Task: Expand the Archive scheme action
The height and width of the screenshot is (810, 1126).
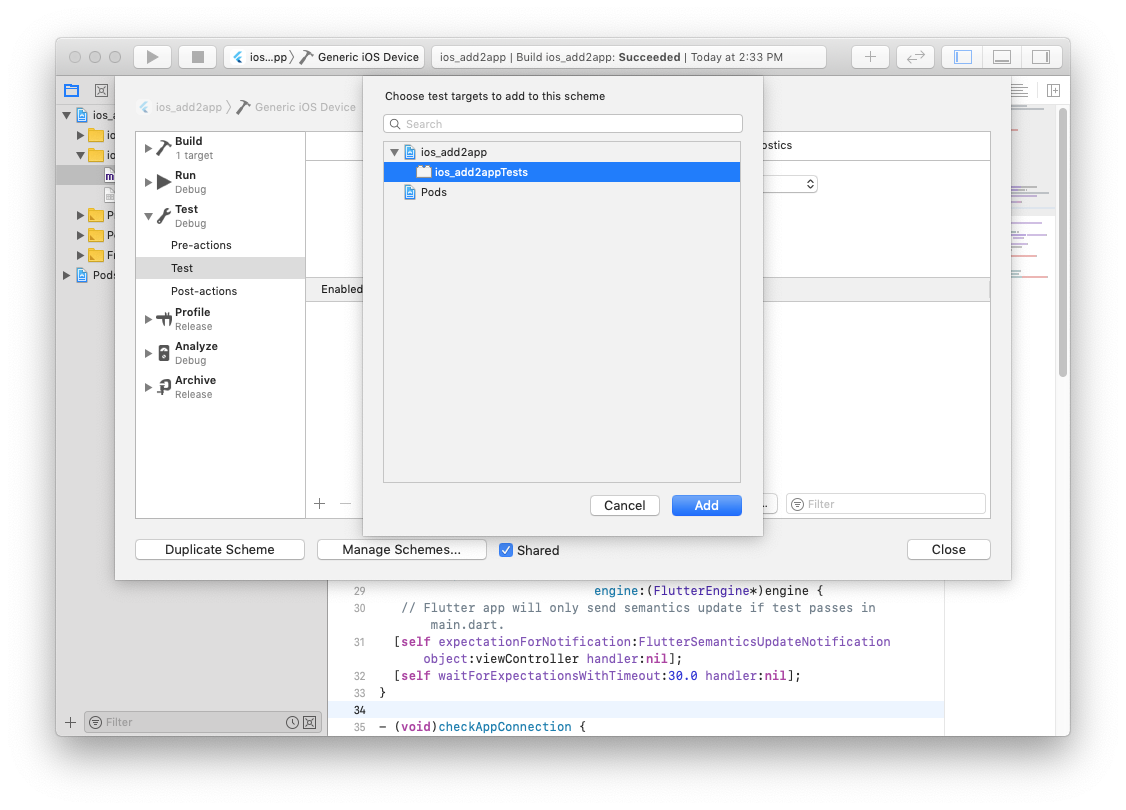Action: coord(148,387)
